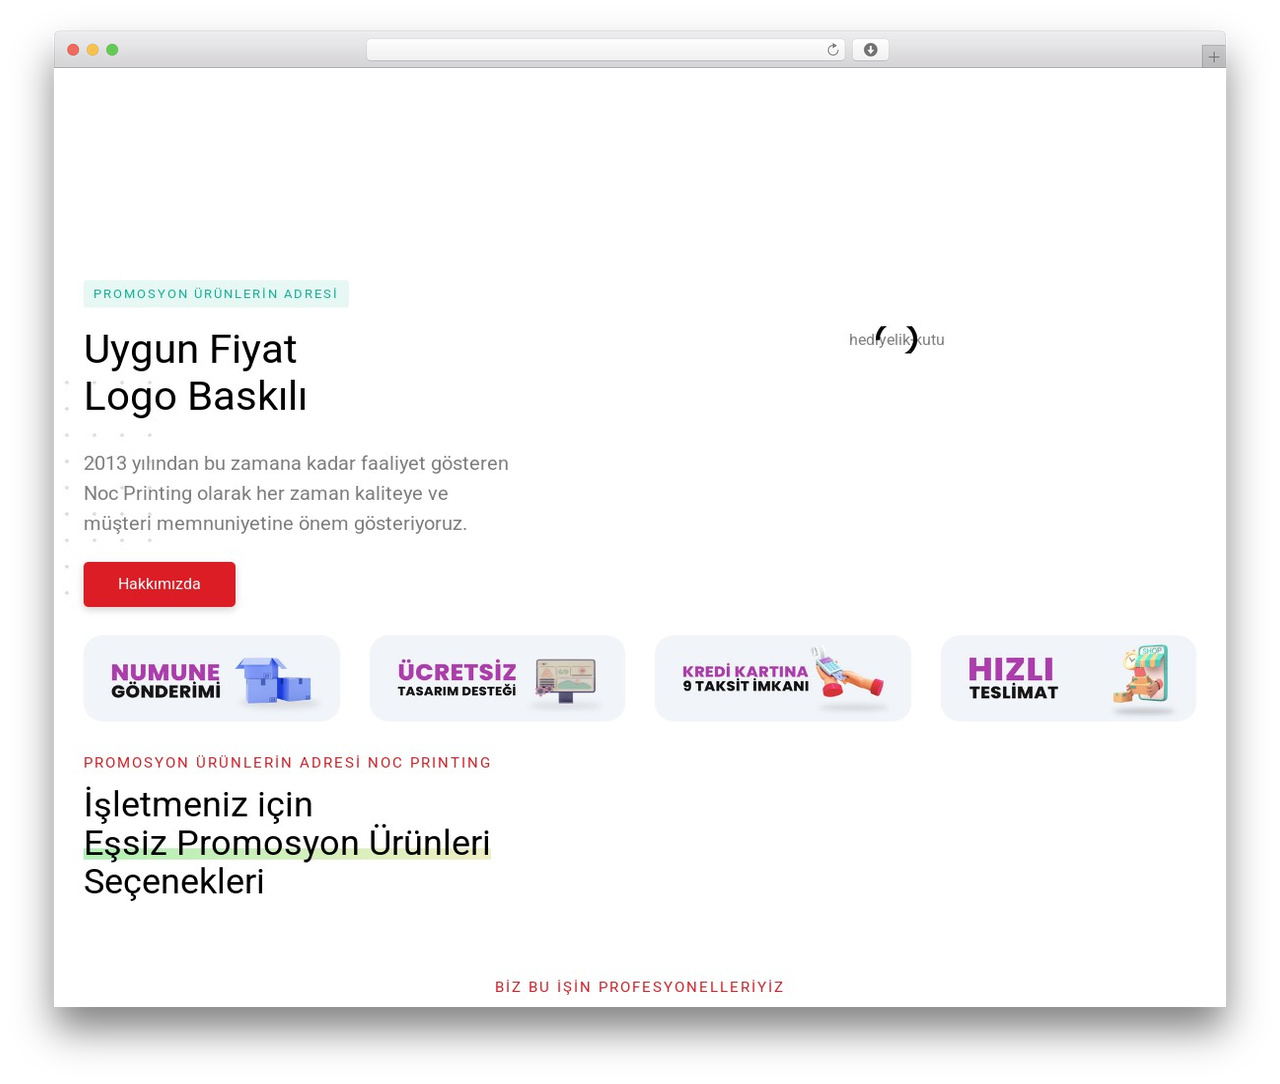Click 'Promosyon Ürünlerin Adresi Noc Printing' red text
The image size is (1280, 1084).
[x=287, y=763]
